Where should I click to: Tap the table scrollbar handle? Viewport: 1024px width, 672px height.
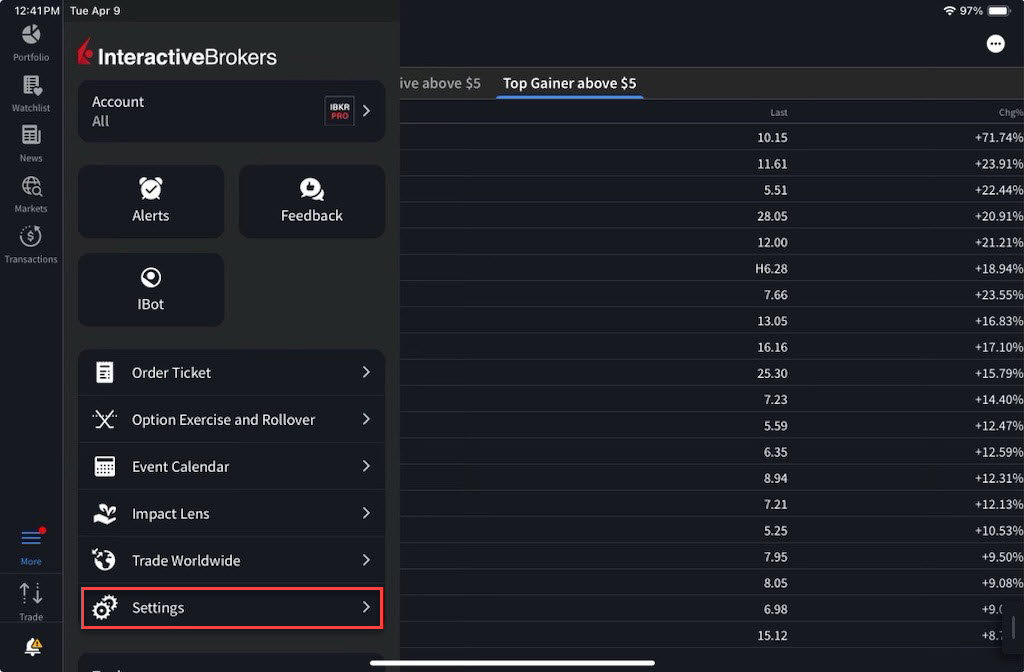pos(1014,627)
